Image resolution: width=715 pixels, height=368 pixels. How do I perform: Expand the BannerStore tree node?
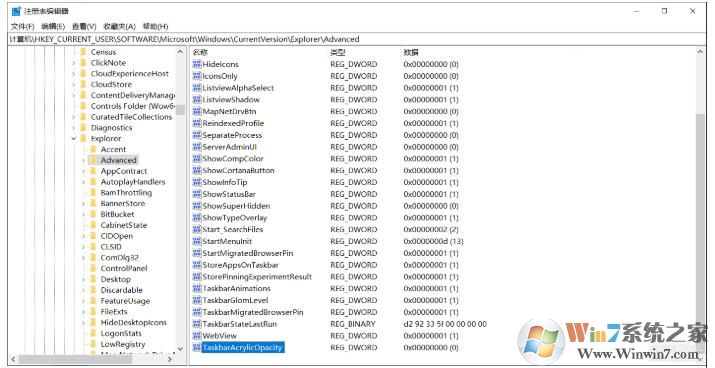point(83,204)
